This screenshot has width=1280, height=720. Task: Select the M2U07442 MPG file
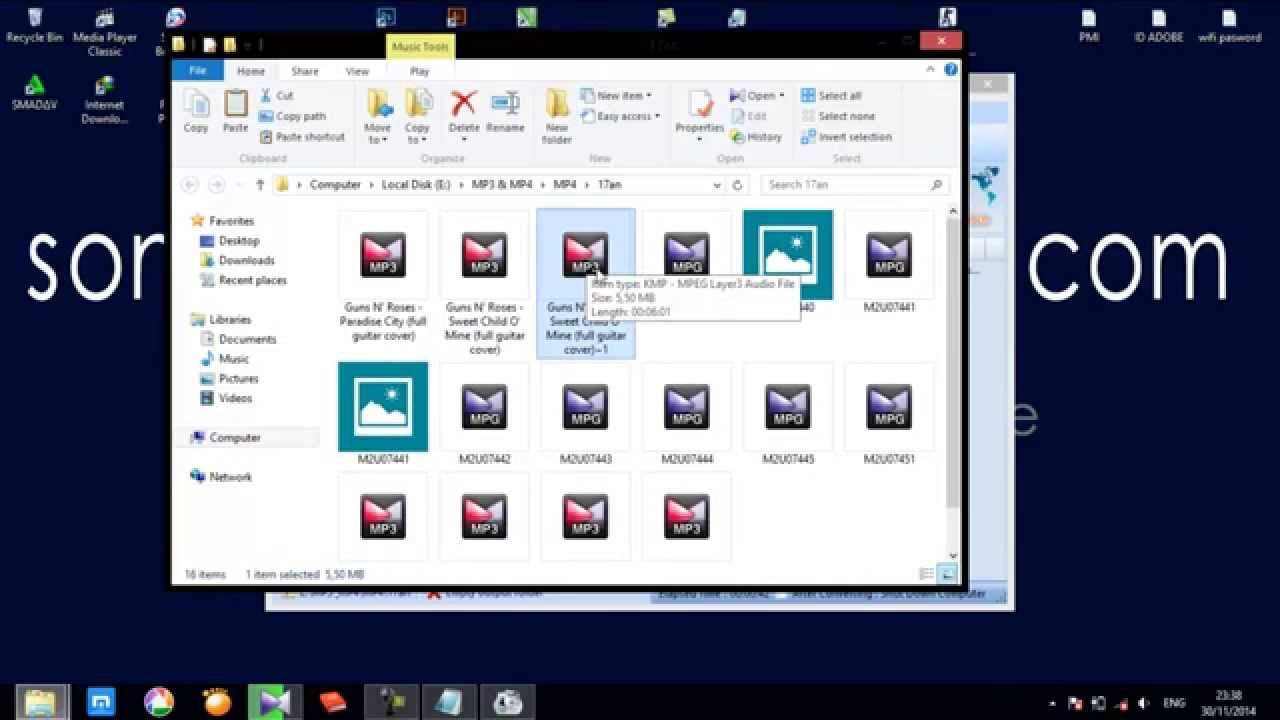485,415
